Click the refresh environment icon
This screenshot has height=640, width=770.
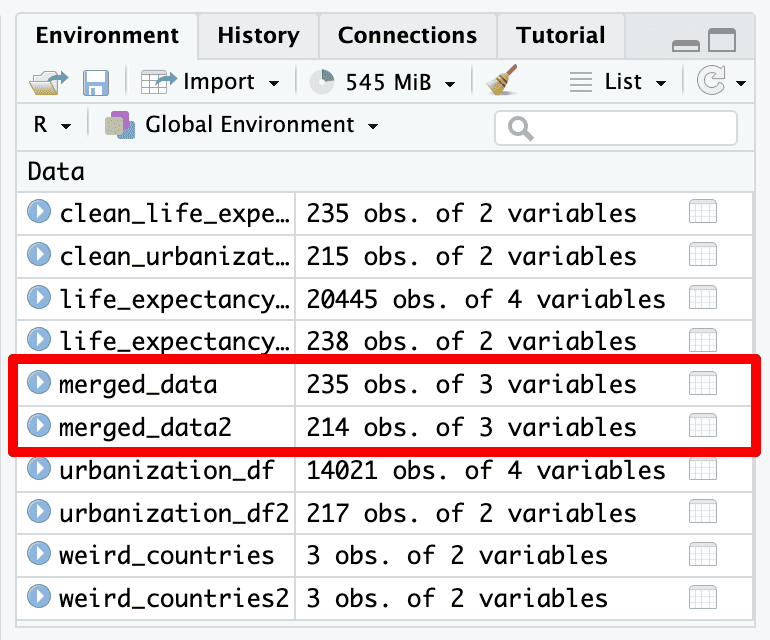(711, 82)
